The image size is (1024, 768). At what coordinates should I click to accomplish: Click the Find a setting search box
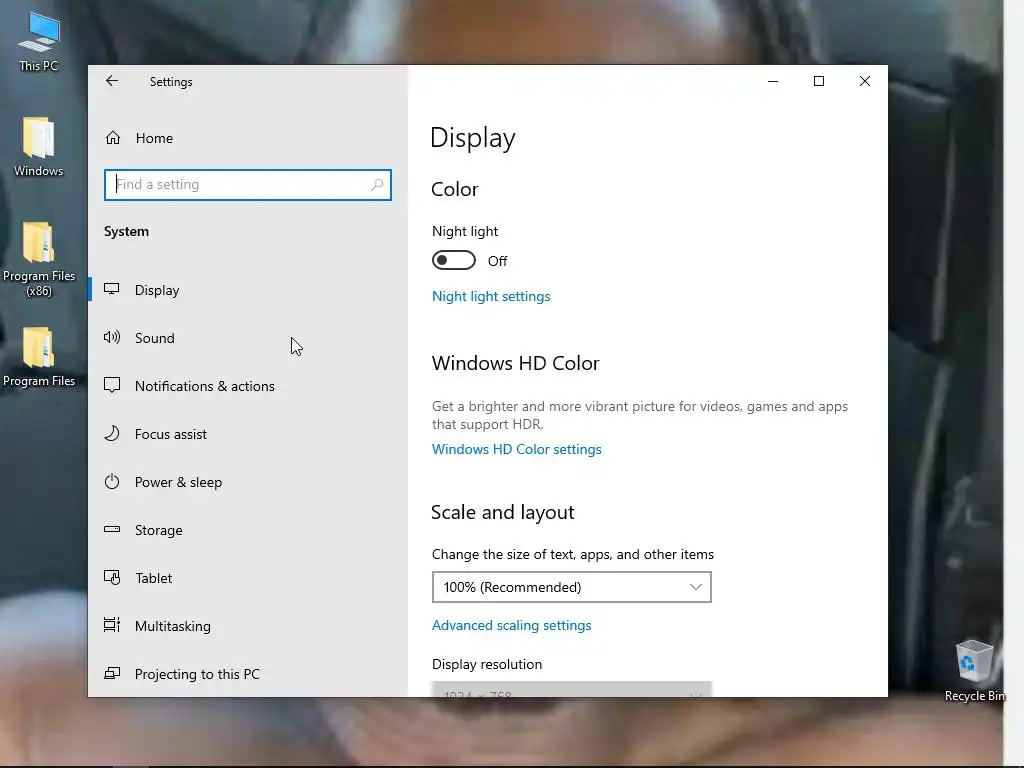[248, 185]
